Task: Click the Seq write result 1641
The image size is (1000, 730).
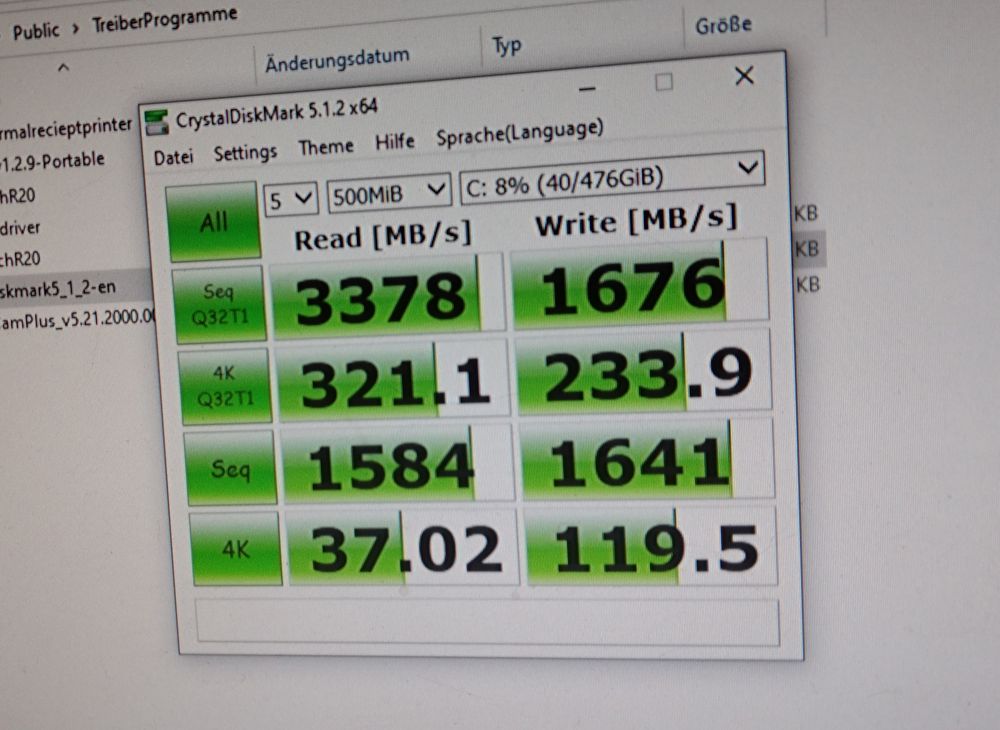Action: click(646, 460)
